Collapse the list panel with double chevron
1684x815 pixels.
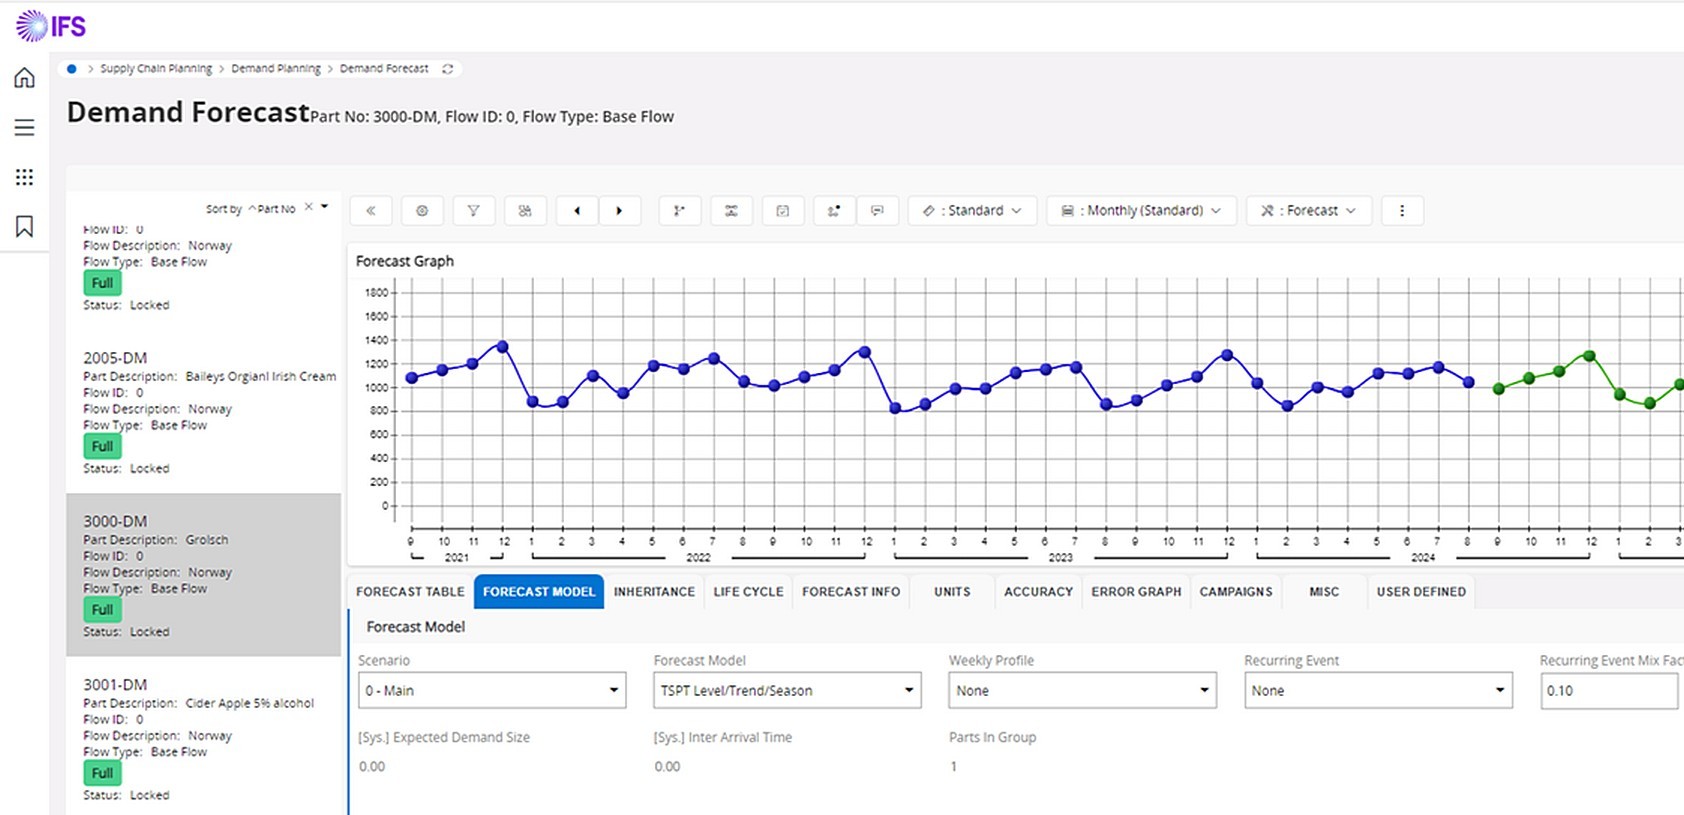(x=371, y=211)
